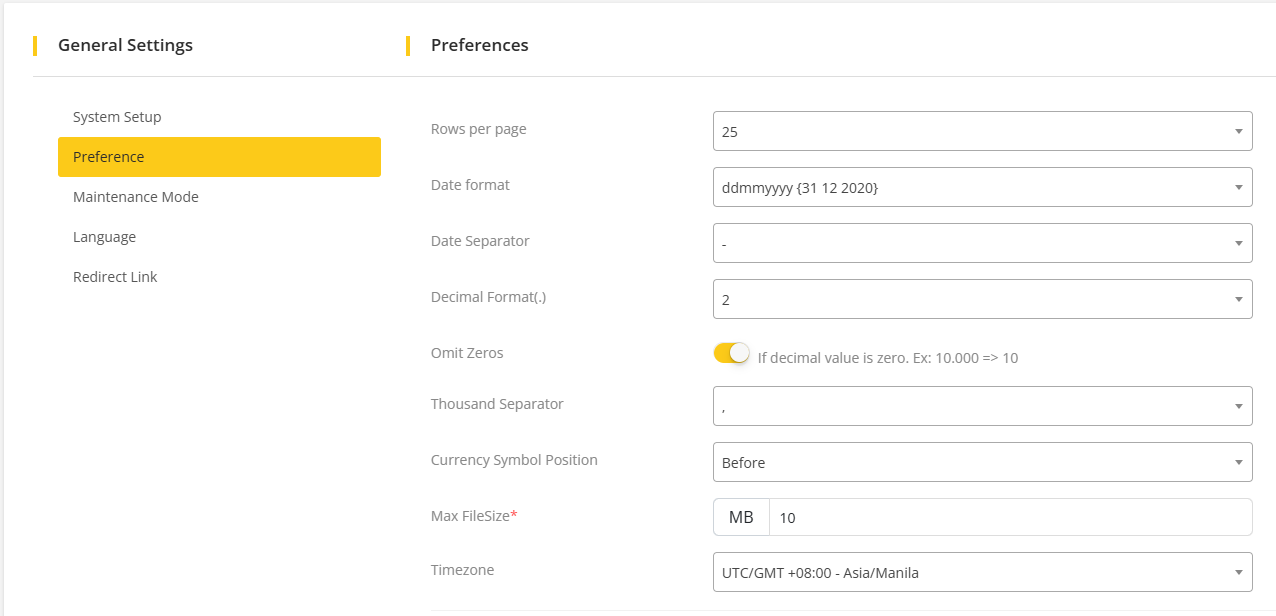Image resolution: width=1276 pixels, height=616 pixels.
Task: Expand the Timezone dropdown
Action: 970,572
